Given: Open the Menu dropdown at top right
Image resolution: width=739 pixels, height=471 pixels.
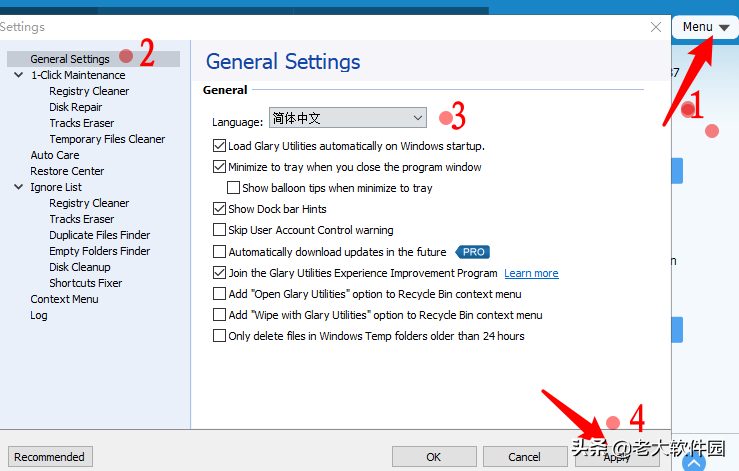Looking at the screenshot, I should click(706, 27).
